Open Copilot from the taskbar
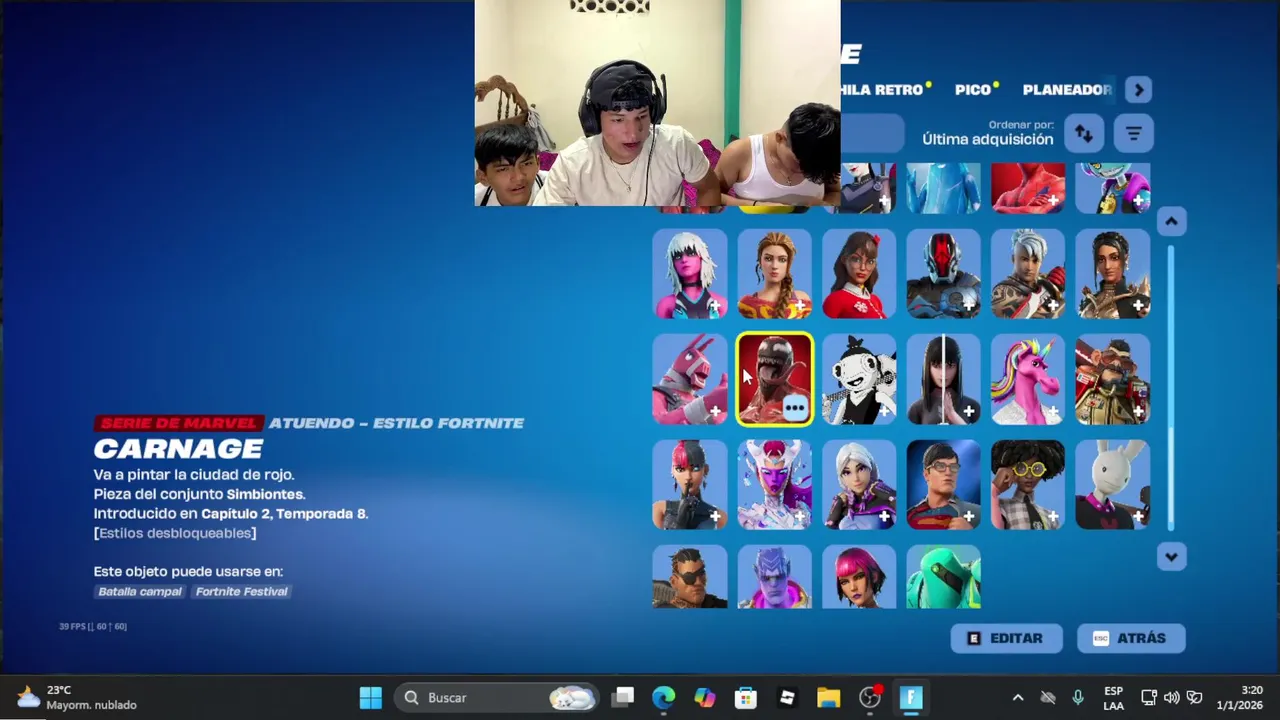Viewport: 1280px width, 720px height. [705, 697]
